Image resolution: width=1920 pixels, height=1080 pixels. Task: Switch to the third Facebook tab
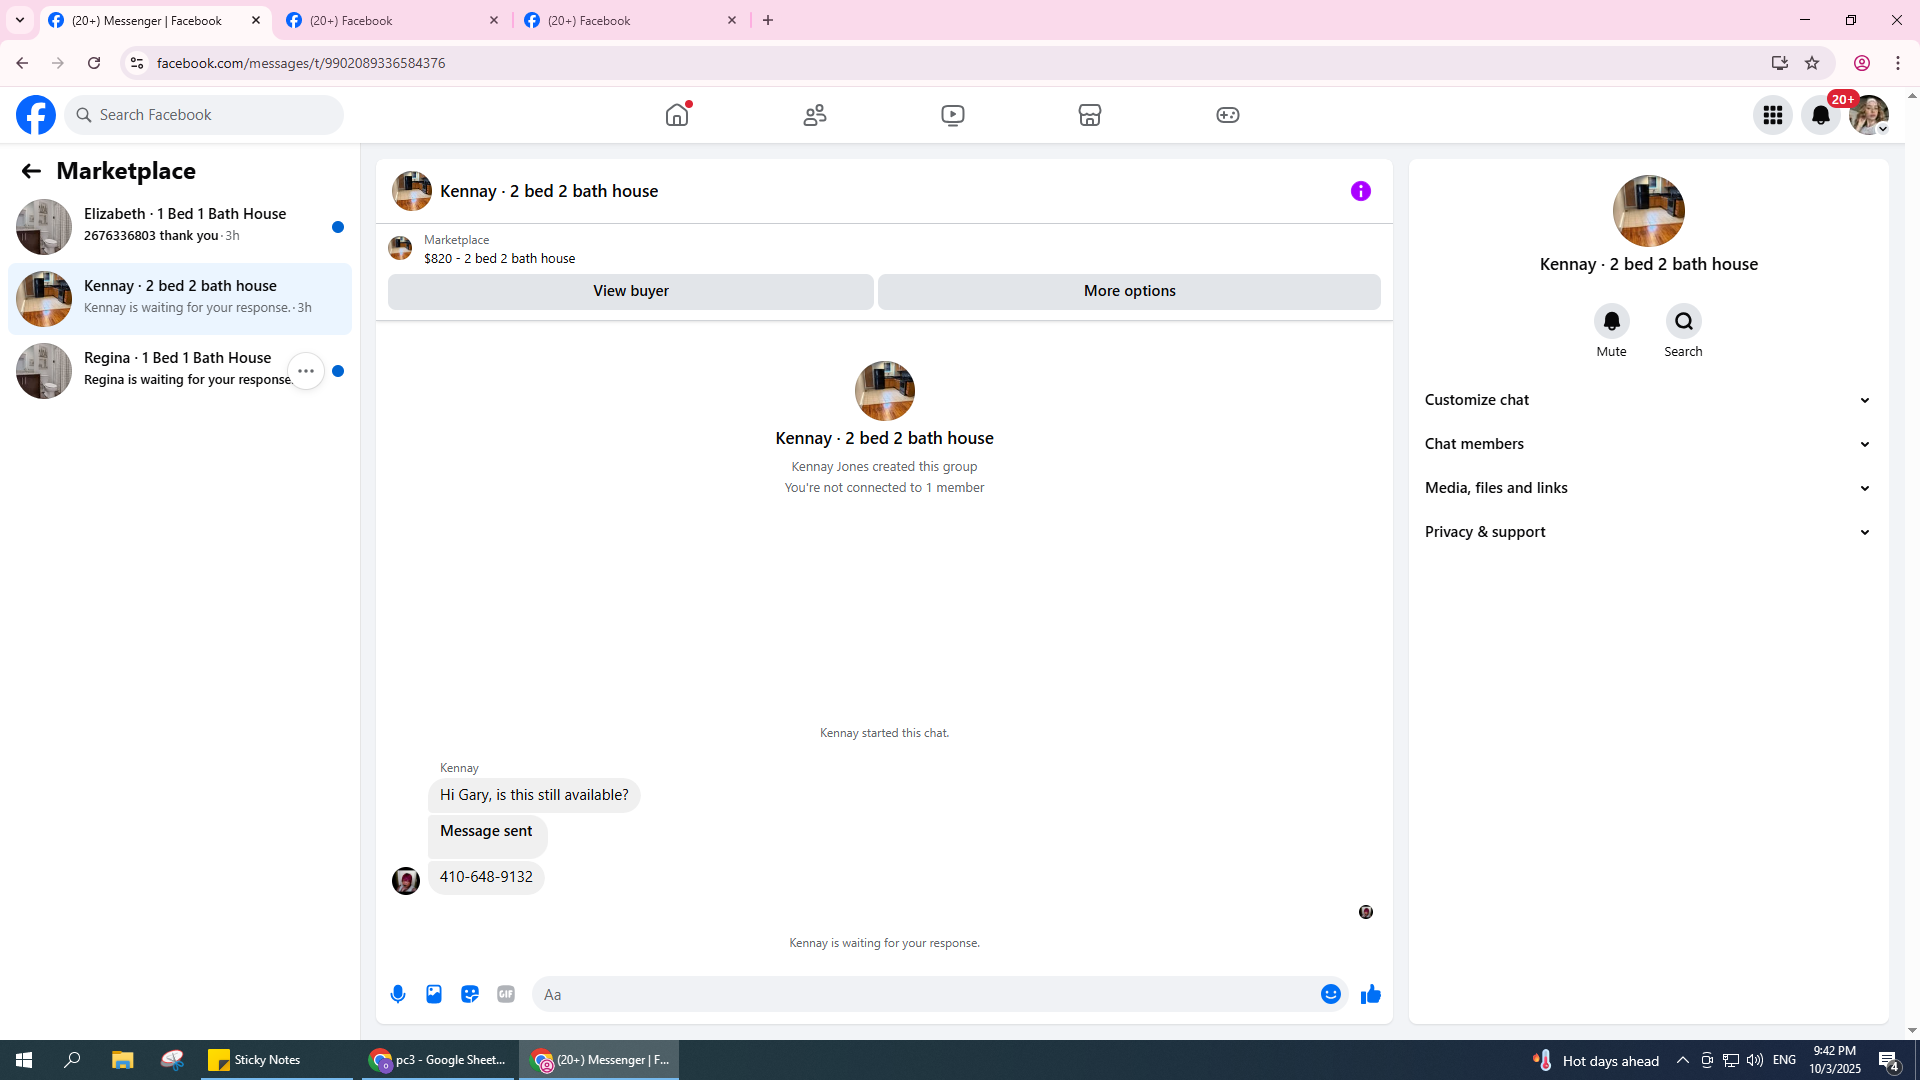click(x=631, y=20)
